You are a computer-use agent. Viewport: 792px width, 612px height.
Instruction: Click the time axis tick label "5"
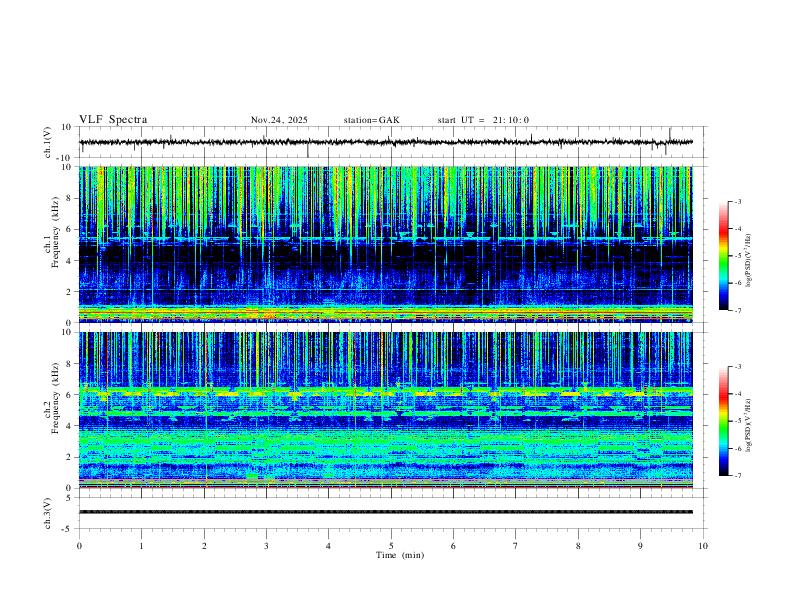coord(391,546)
